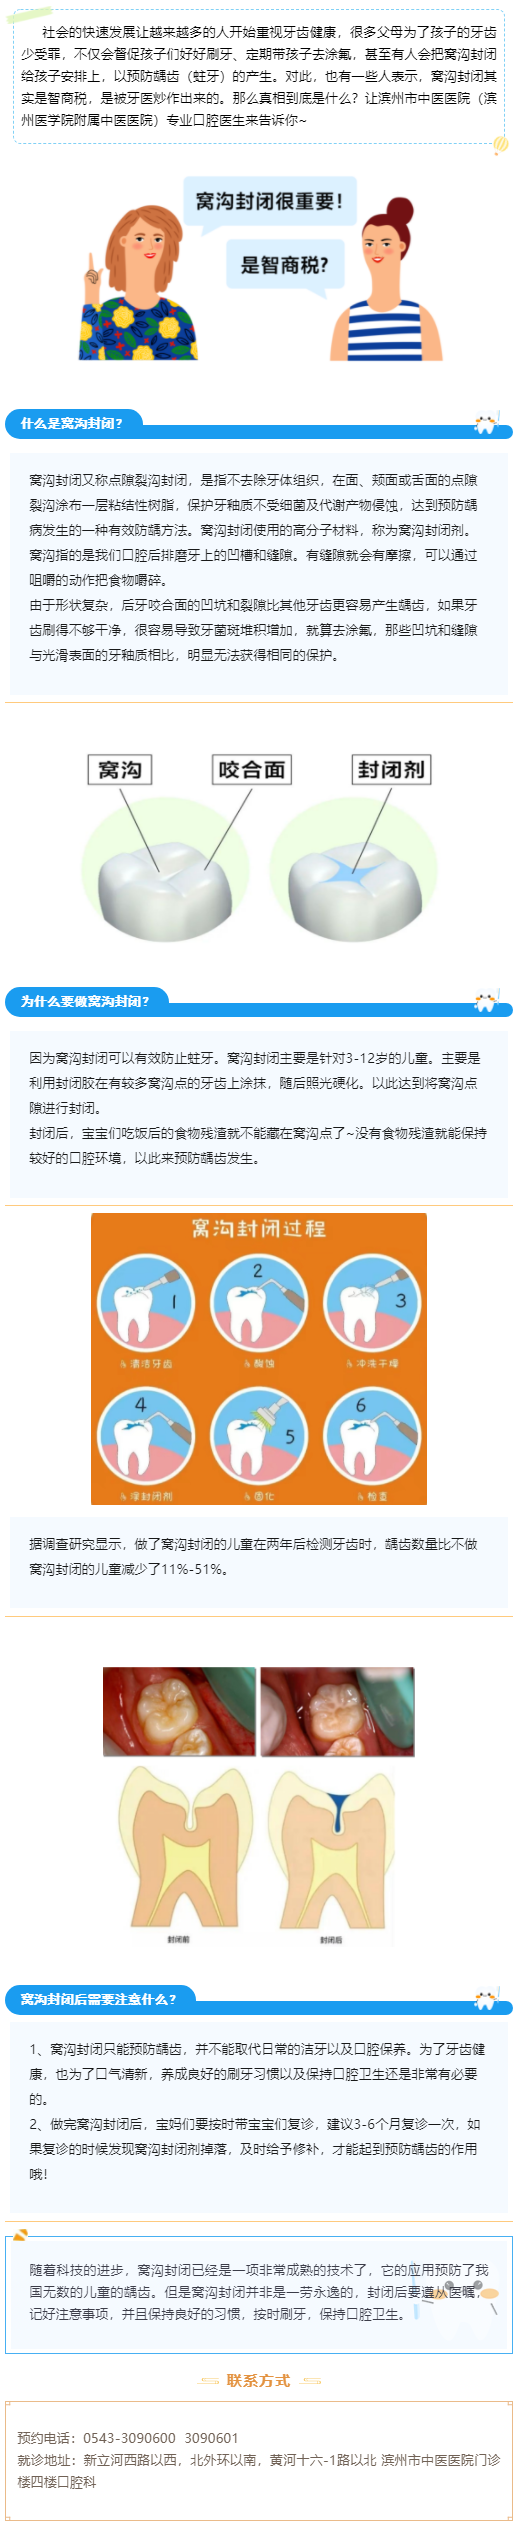Click the 封闭剂 label box
520x2531 pixels.
(391, 770)
